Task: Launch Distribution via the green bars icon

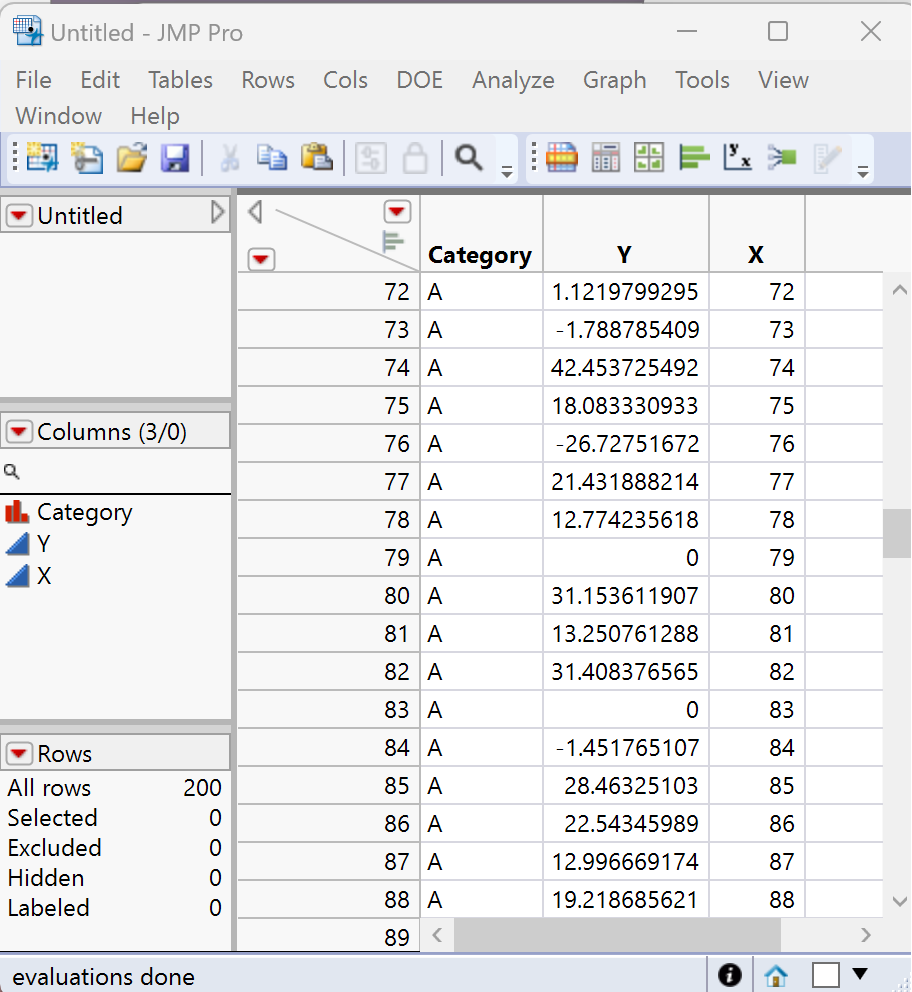Action: (x=693, y=158)
